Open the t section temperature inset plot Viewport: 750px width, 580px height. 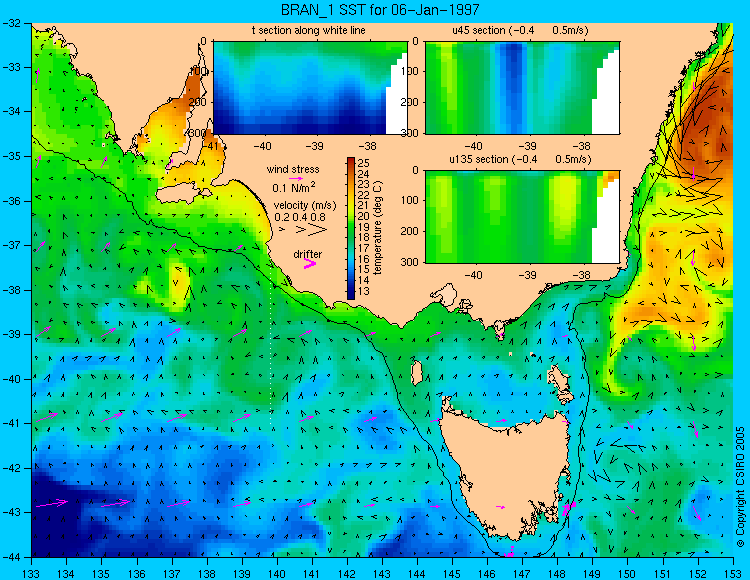click(310, 88)
